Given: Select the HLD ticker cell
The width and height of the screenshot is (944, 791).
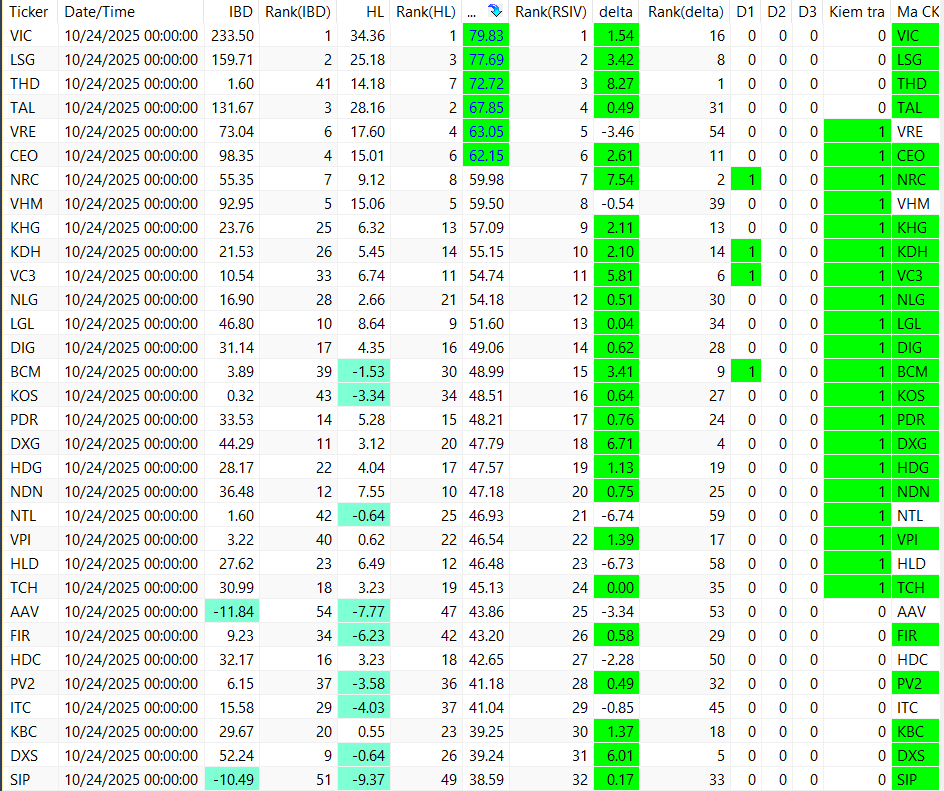Looking at the screenshot, I should tap(31, 563).
